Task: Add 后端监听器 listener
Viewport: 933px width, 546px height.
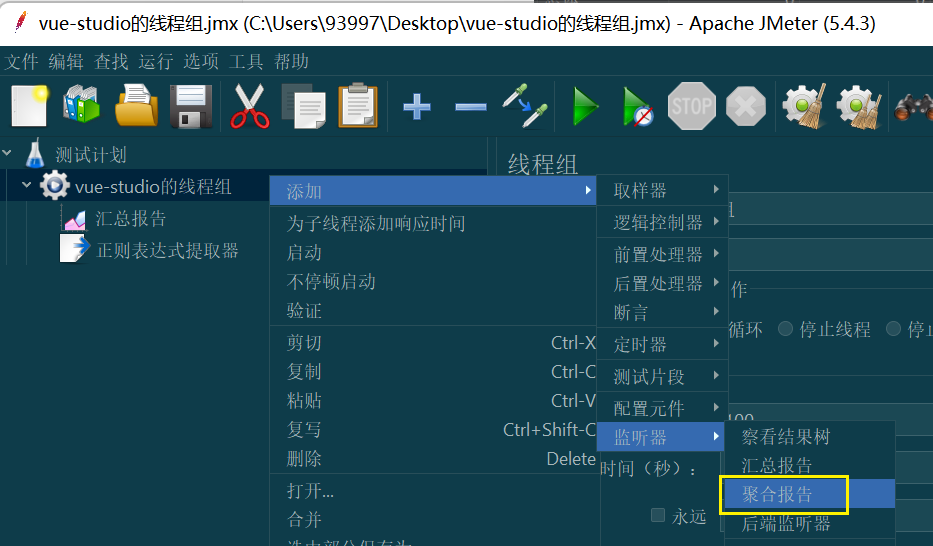Action: (810, 523)
